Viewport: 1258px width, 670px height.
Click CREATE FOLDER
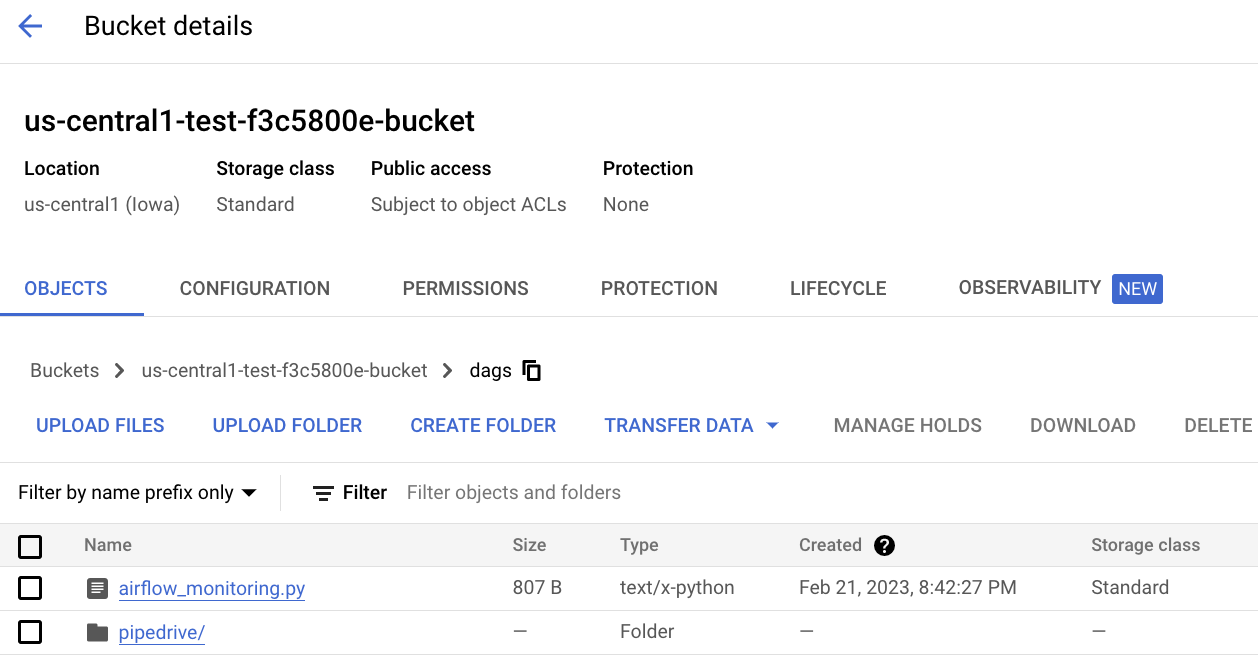(x=483, y=425)
